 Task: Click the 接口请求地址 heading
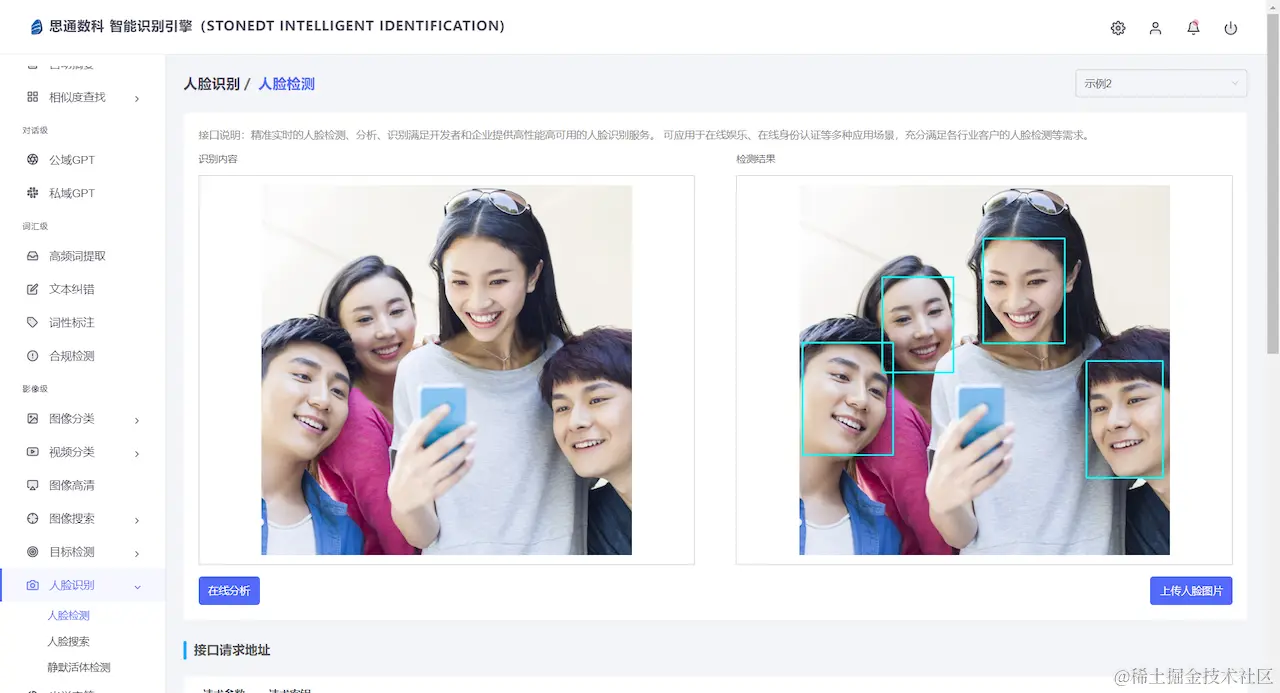point(232,650)
